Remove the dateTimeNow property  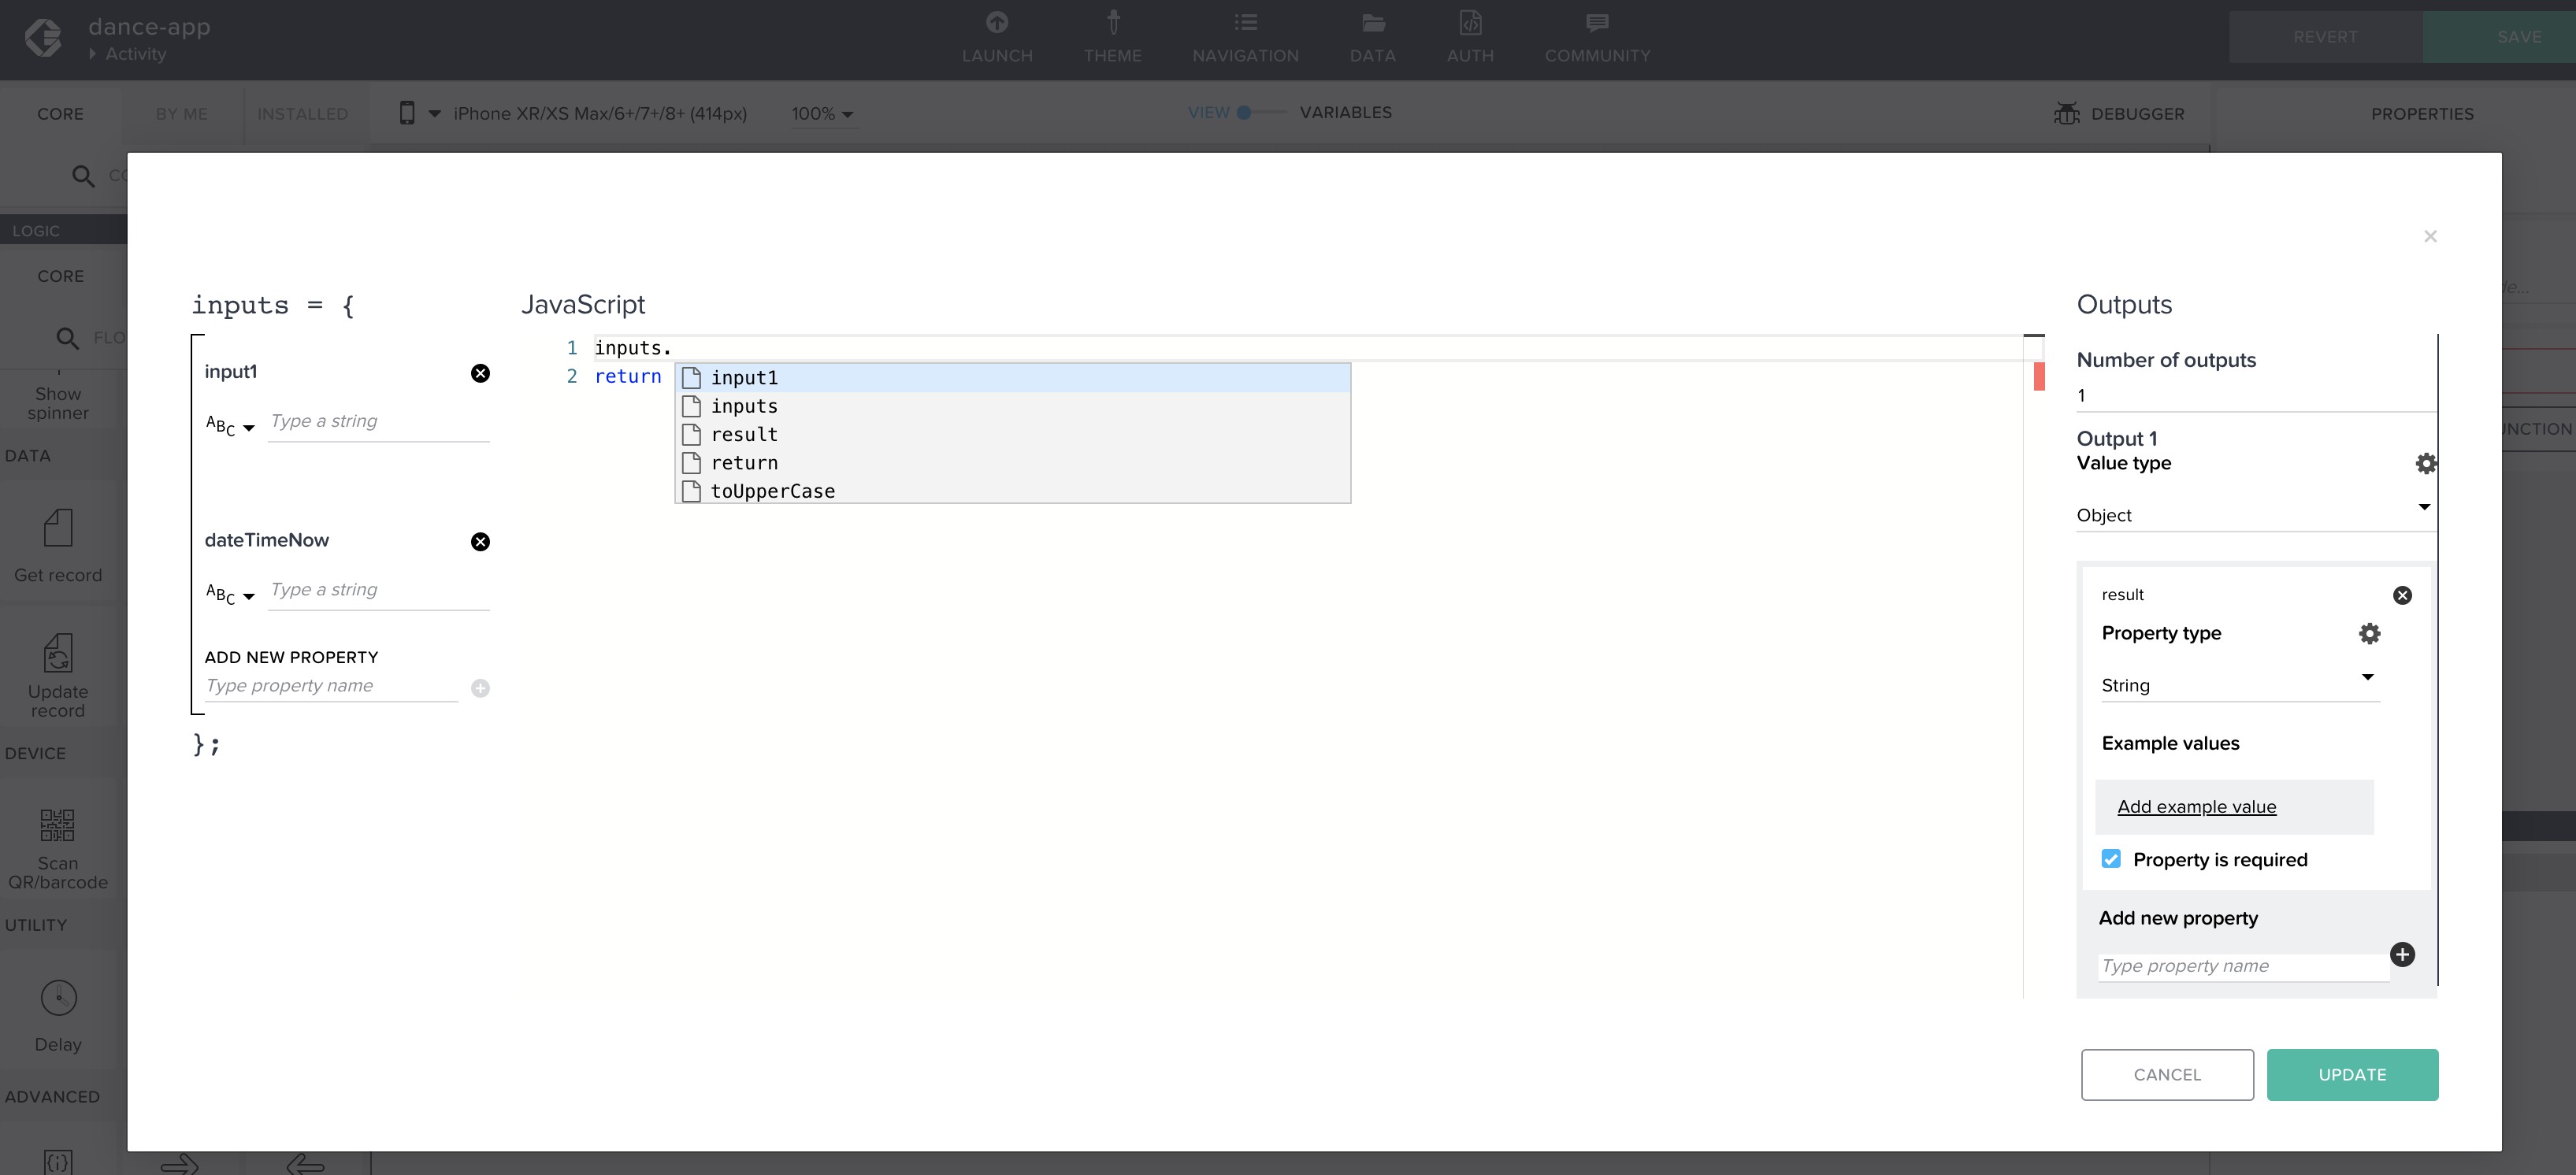click(x=480, y=541)
